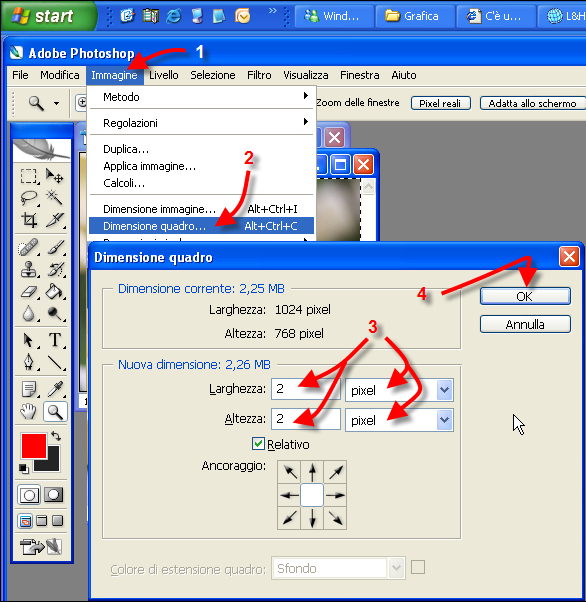The width and height of the screenshot is (586, 602).
Task: Select the Type tool
Action: click(55, 340)
